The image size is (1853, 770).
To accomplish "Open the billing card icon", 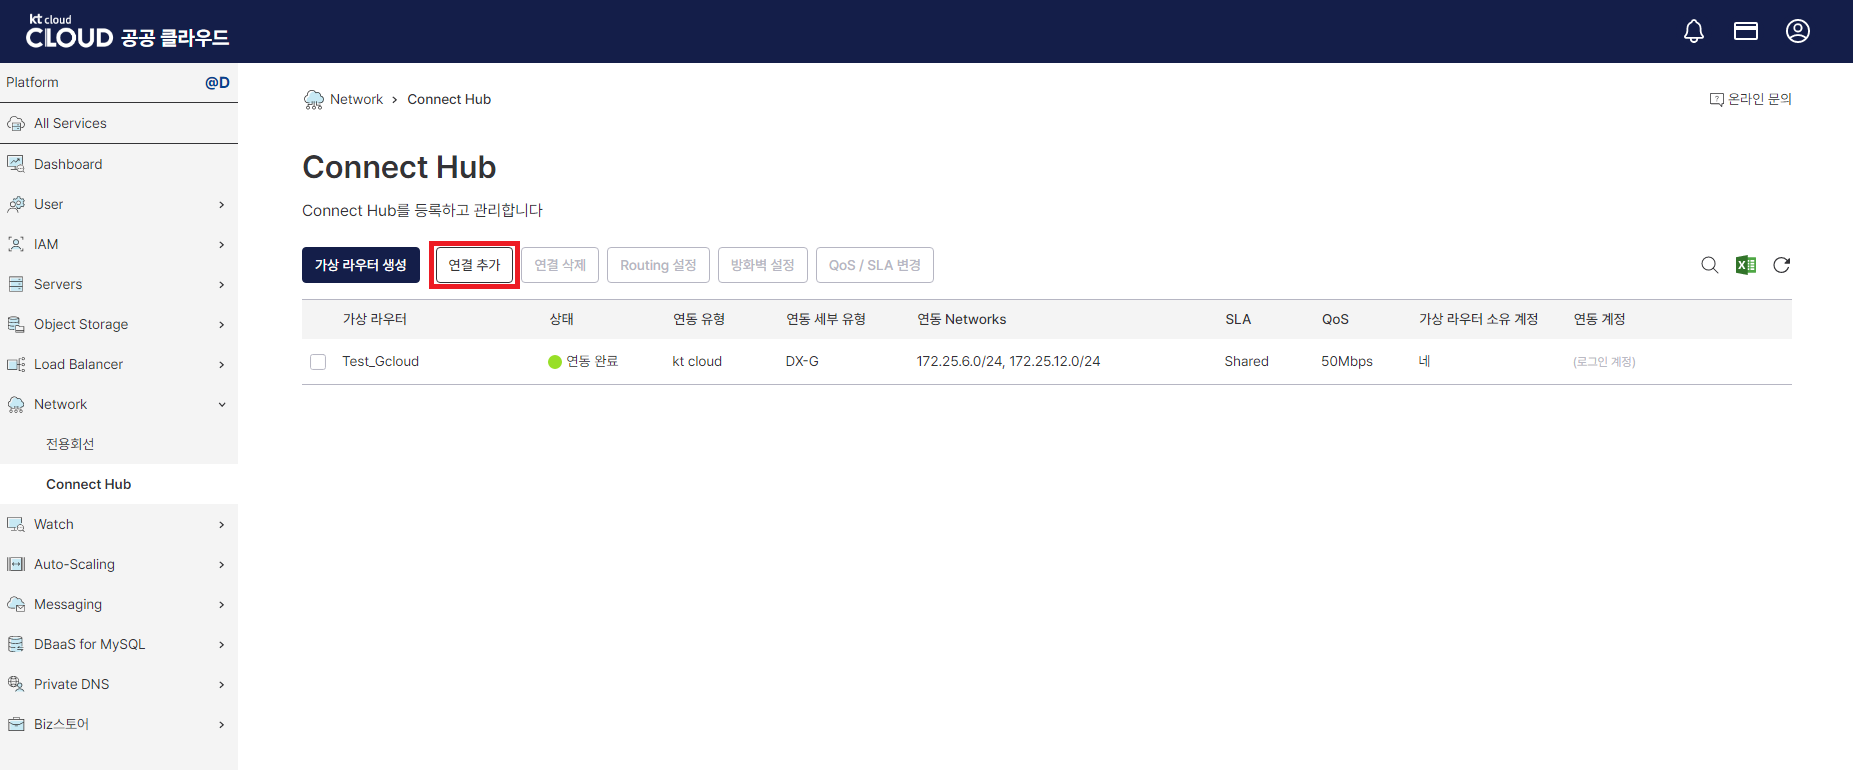I will pos(1746,32).
